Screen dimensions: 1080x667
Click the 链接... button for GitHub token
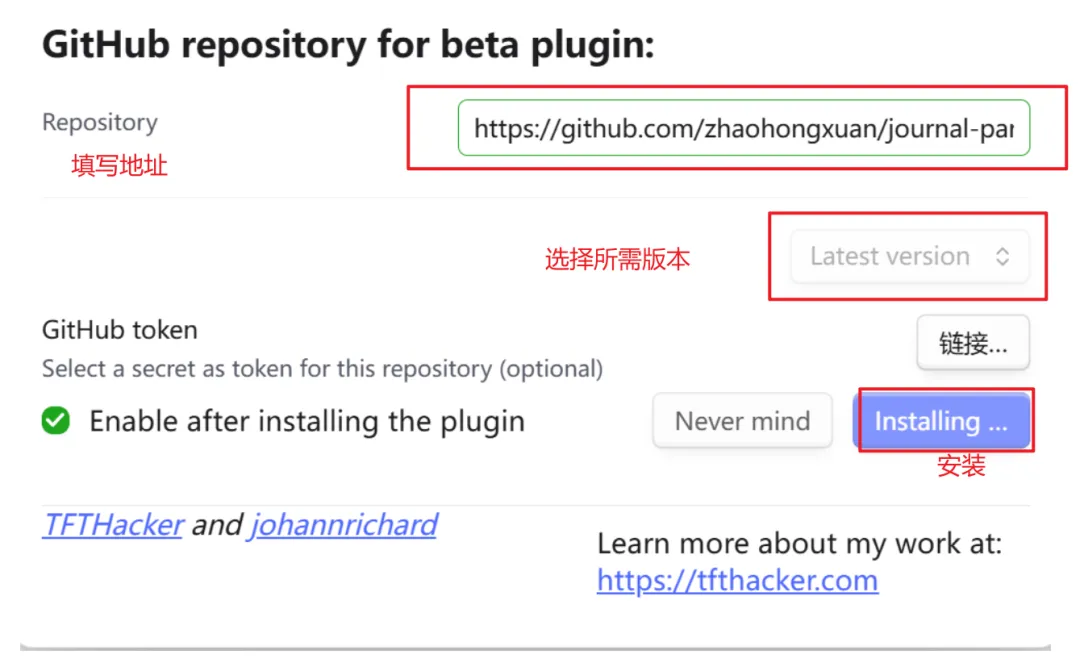point(973,342)
